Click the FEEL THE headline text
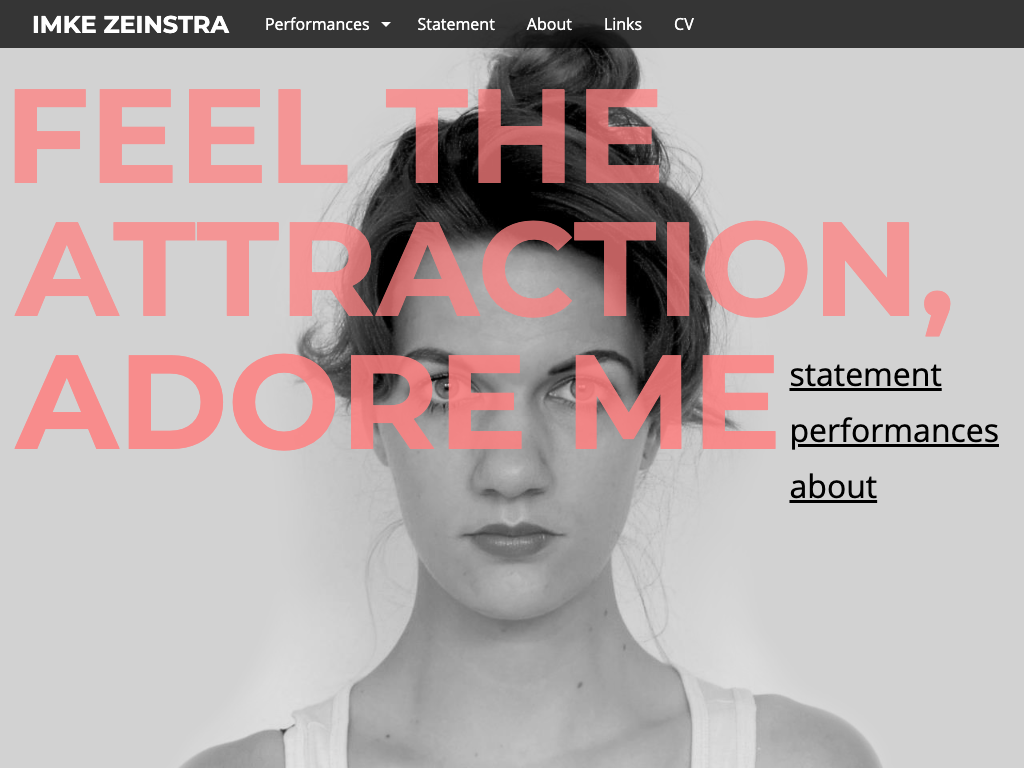Screen dimensions: 1024x768 [x=336, y=136]
